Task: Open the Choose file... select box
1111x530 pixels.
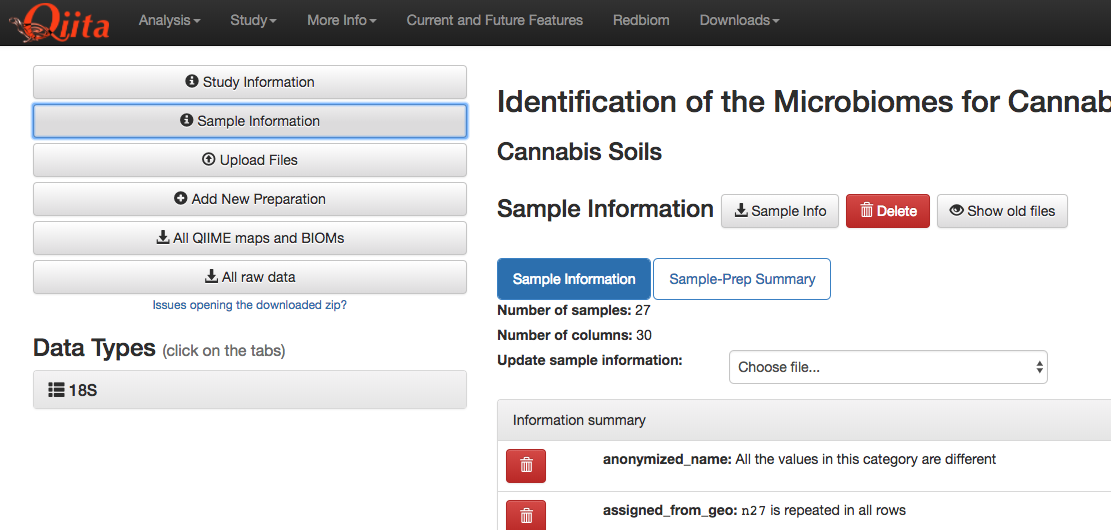Action: tap(888, 367)
